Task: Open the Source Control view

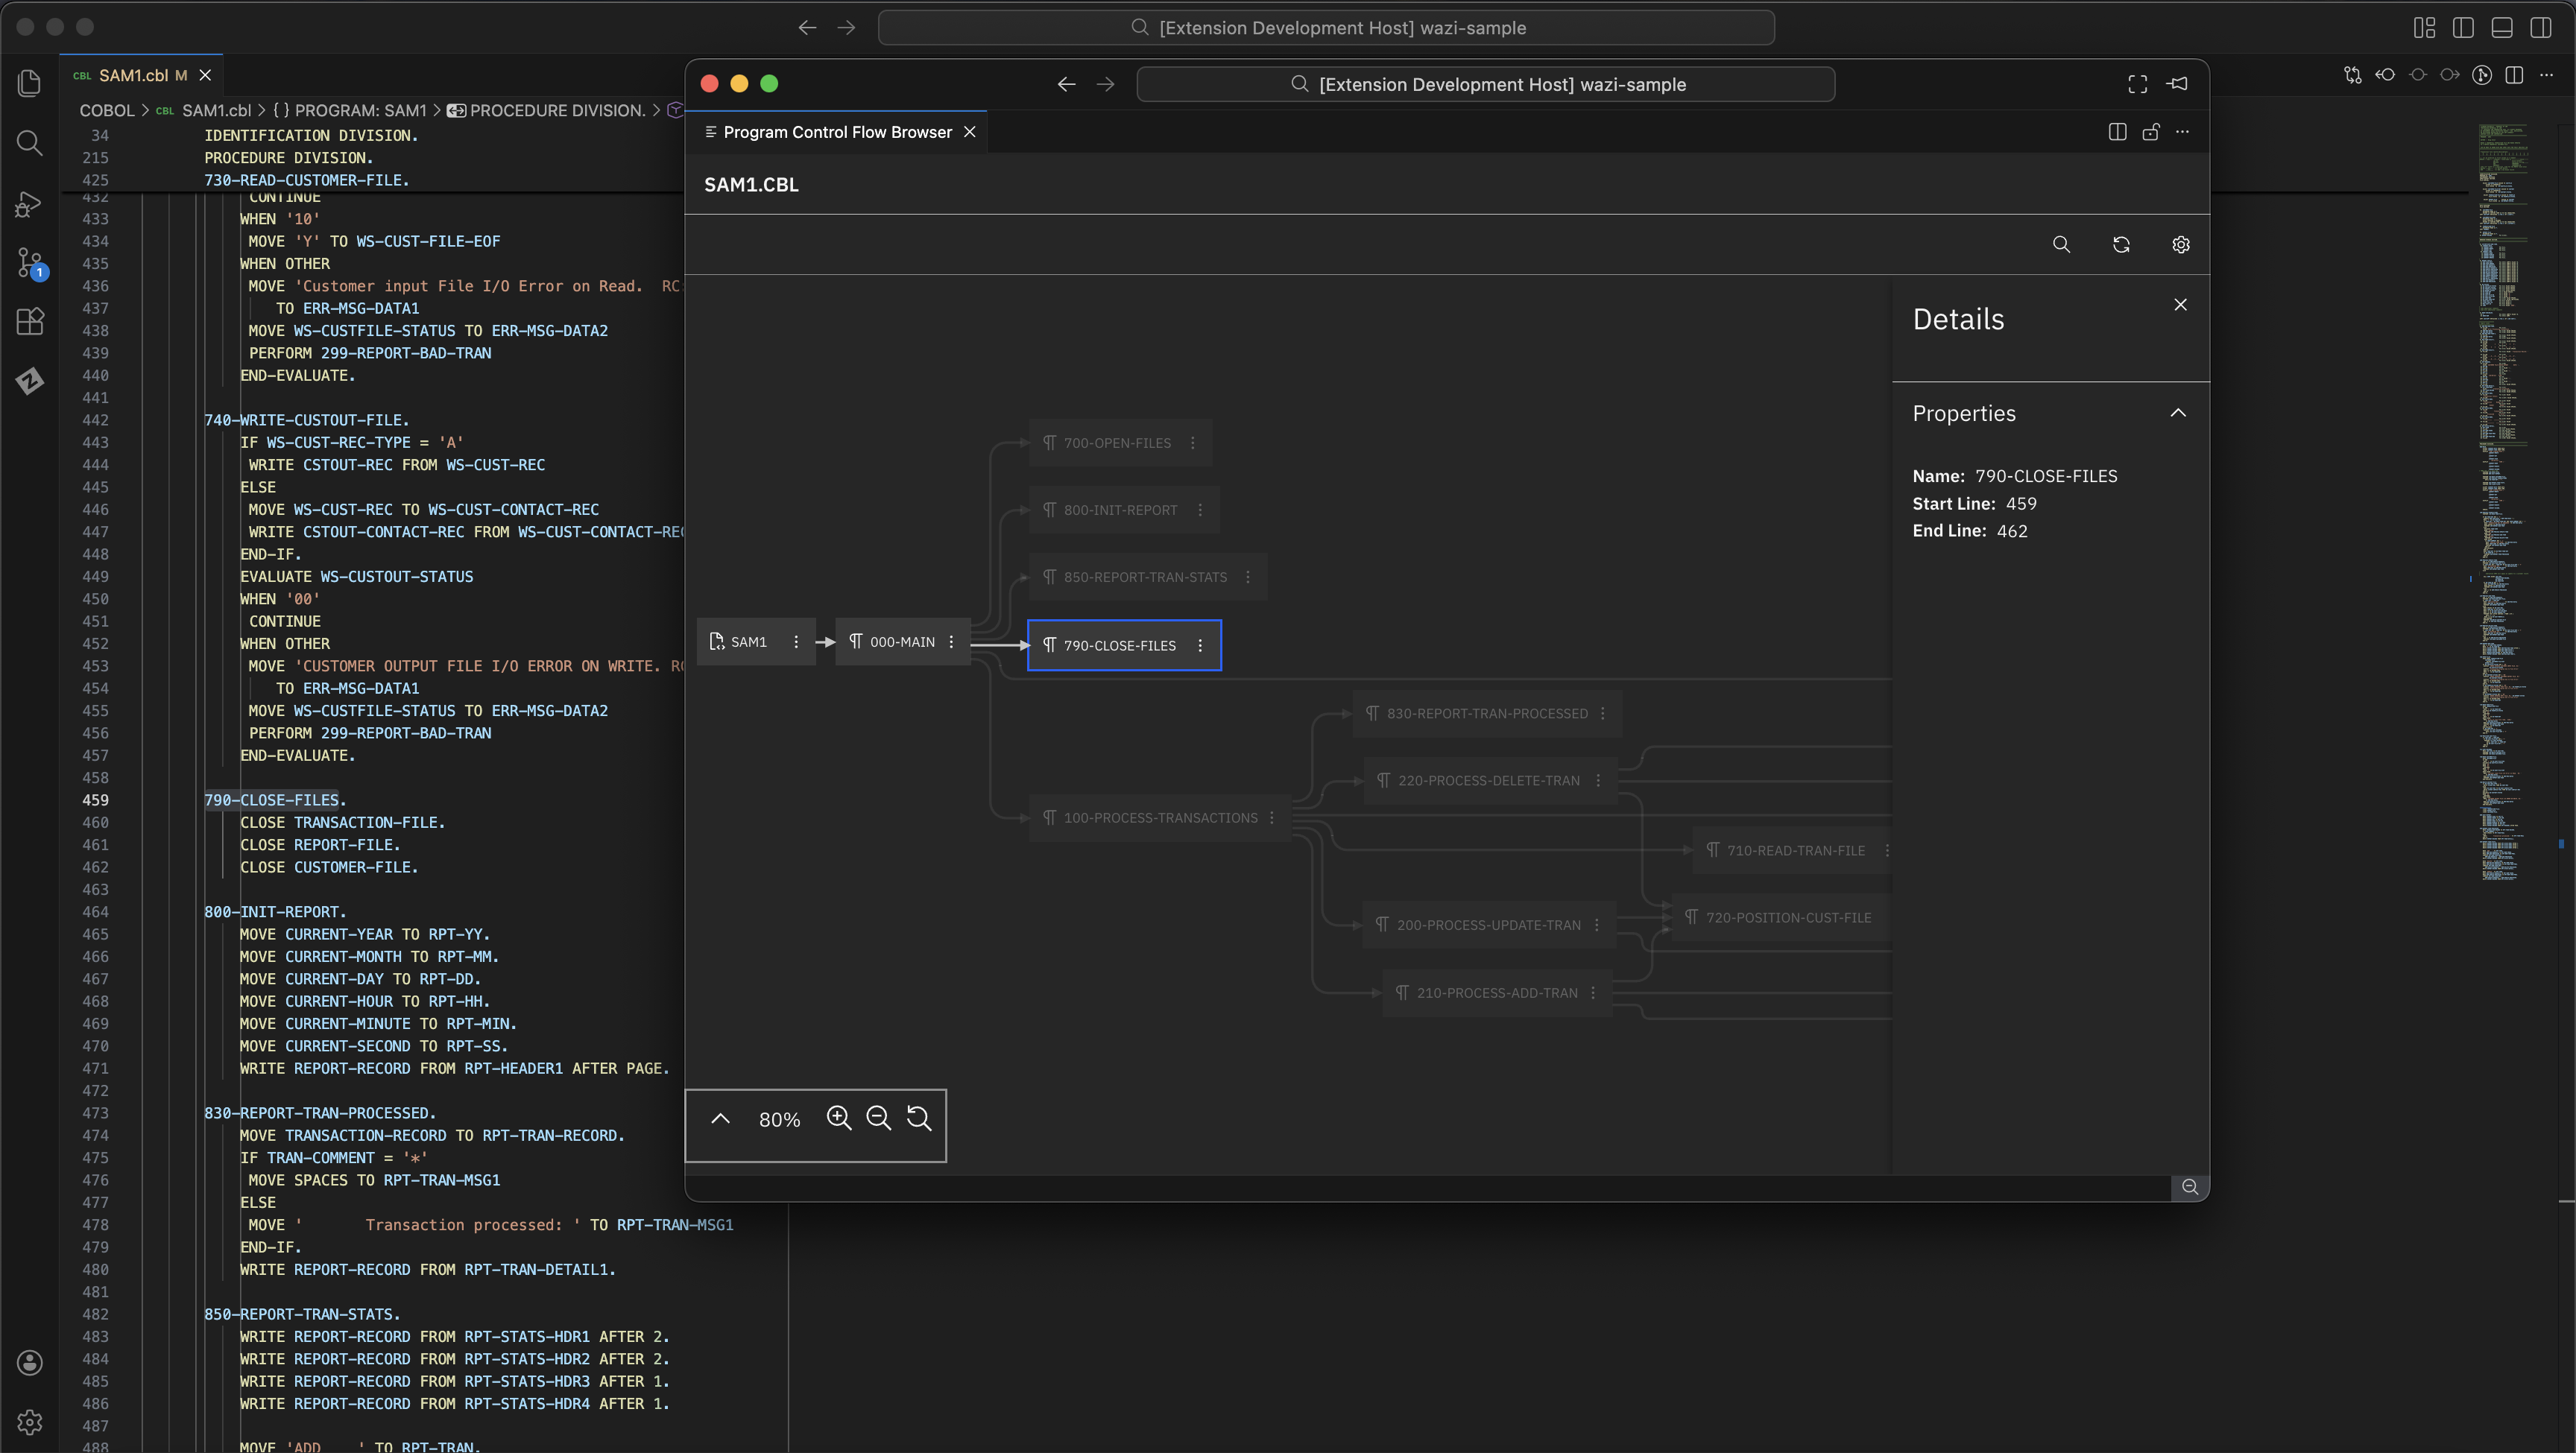Action: click(x=30, y=263)
